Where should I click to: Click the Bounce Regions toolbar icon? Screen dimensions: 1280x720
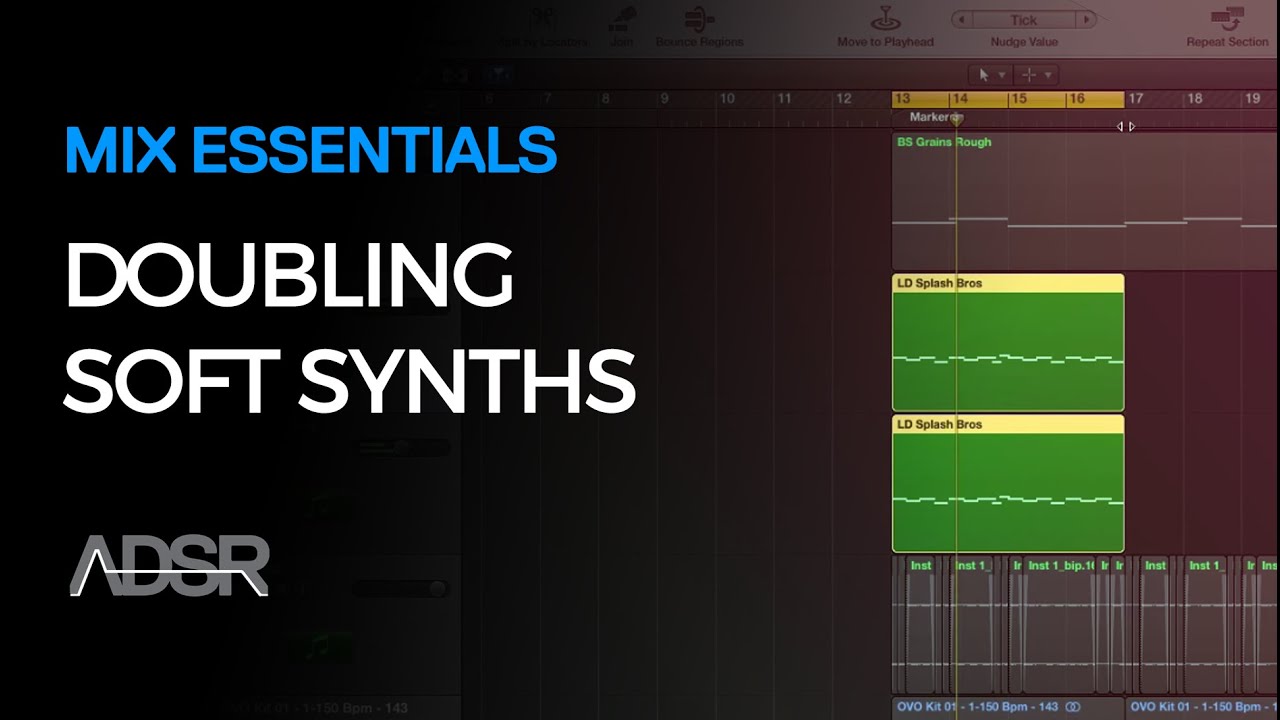pyautogui.click(x=699, y=18)
